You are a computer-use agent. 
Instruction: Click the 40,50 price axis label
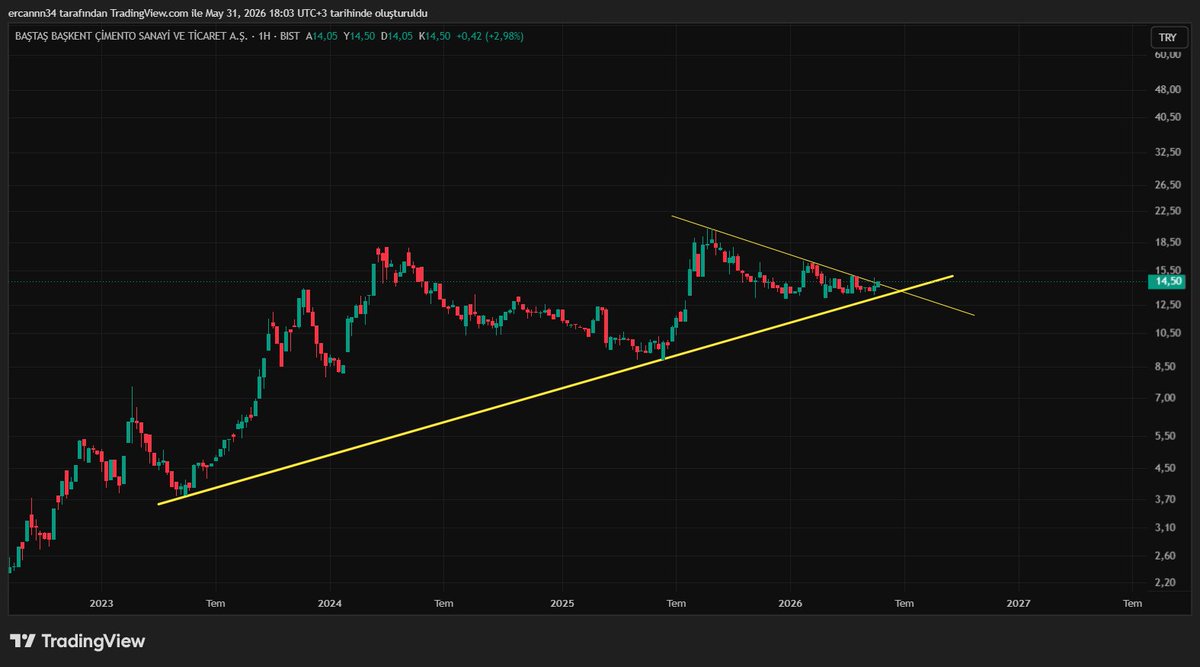pyautogui.click(x=1167, y=117)
